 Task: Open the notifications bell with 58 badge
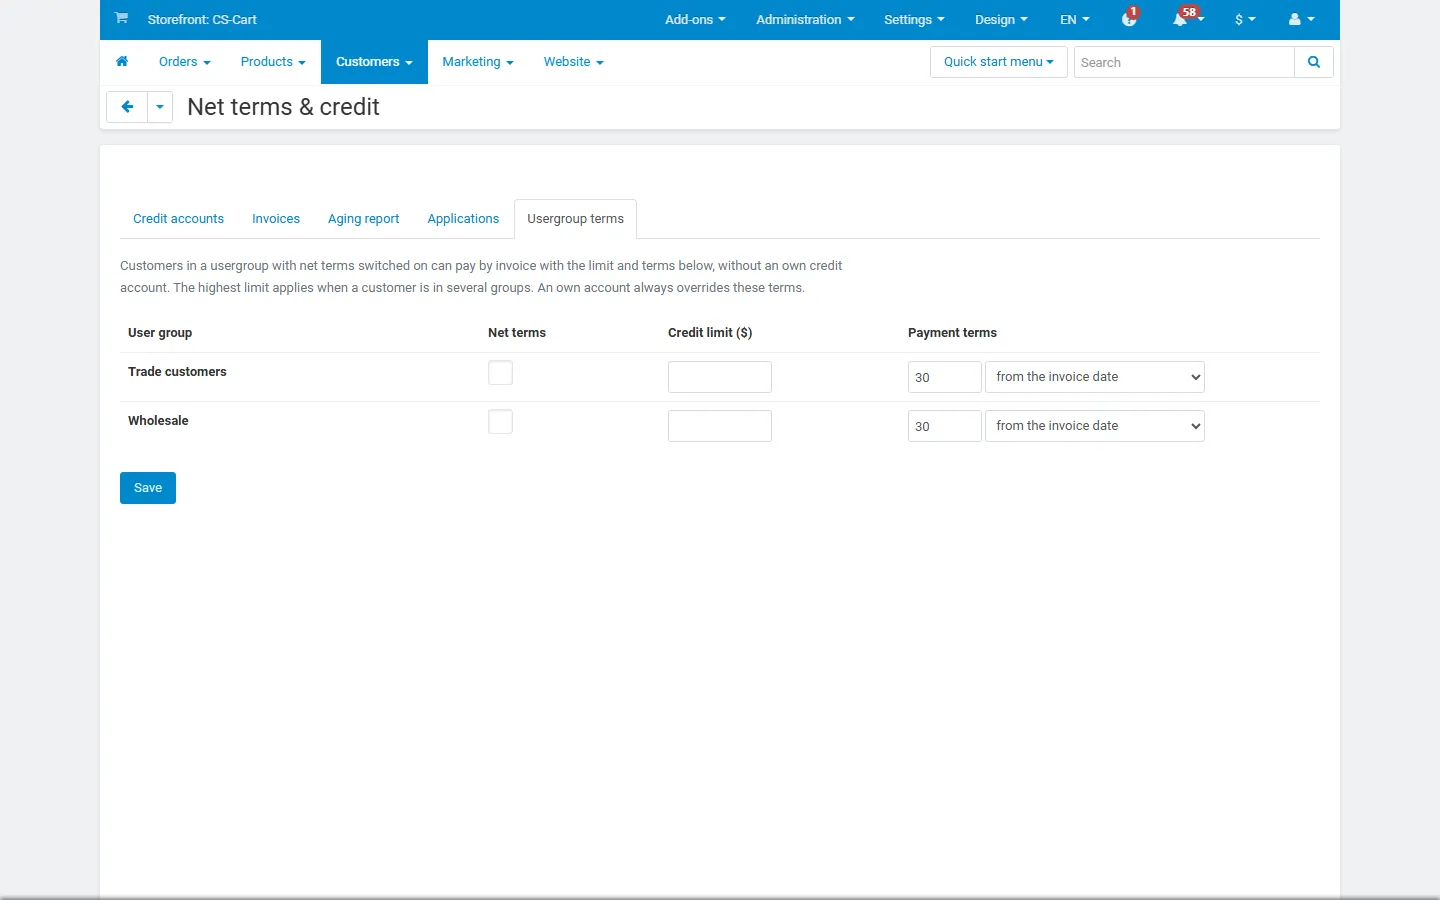1186,19
